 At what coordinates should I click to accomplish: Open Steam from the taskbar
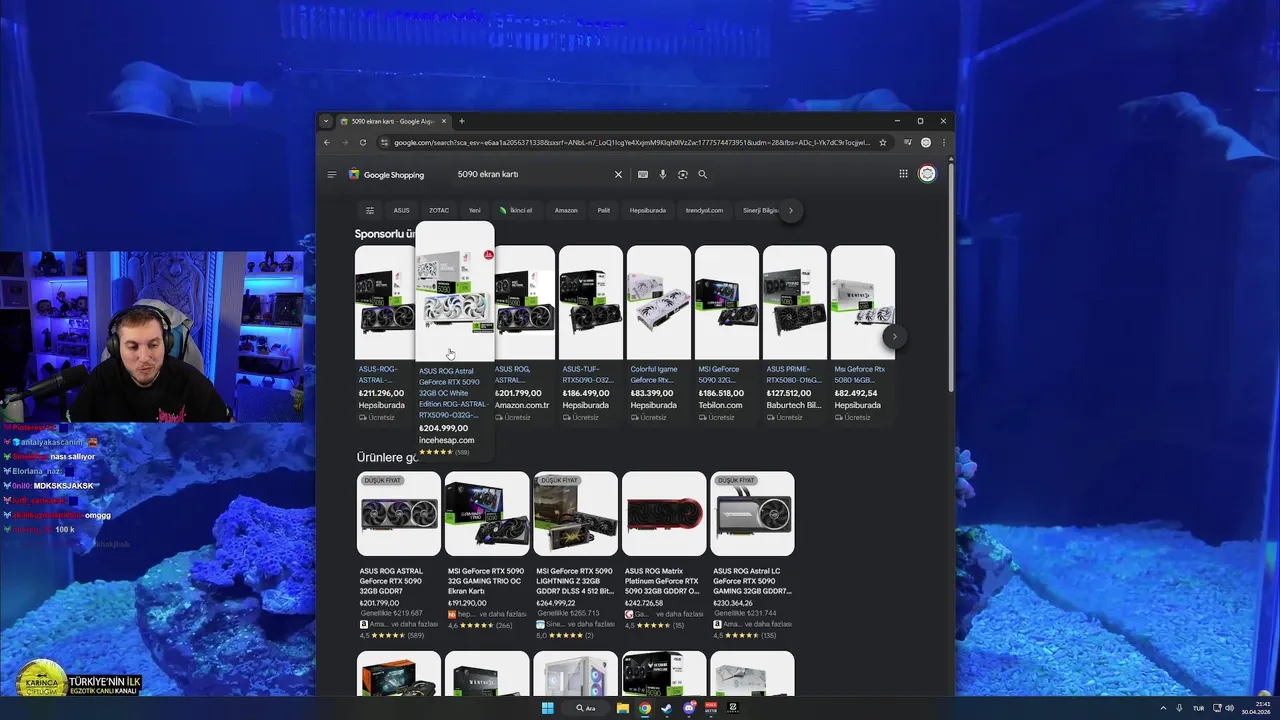[667, 708]
